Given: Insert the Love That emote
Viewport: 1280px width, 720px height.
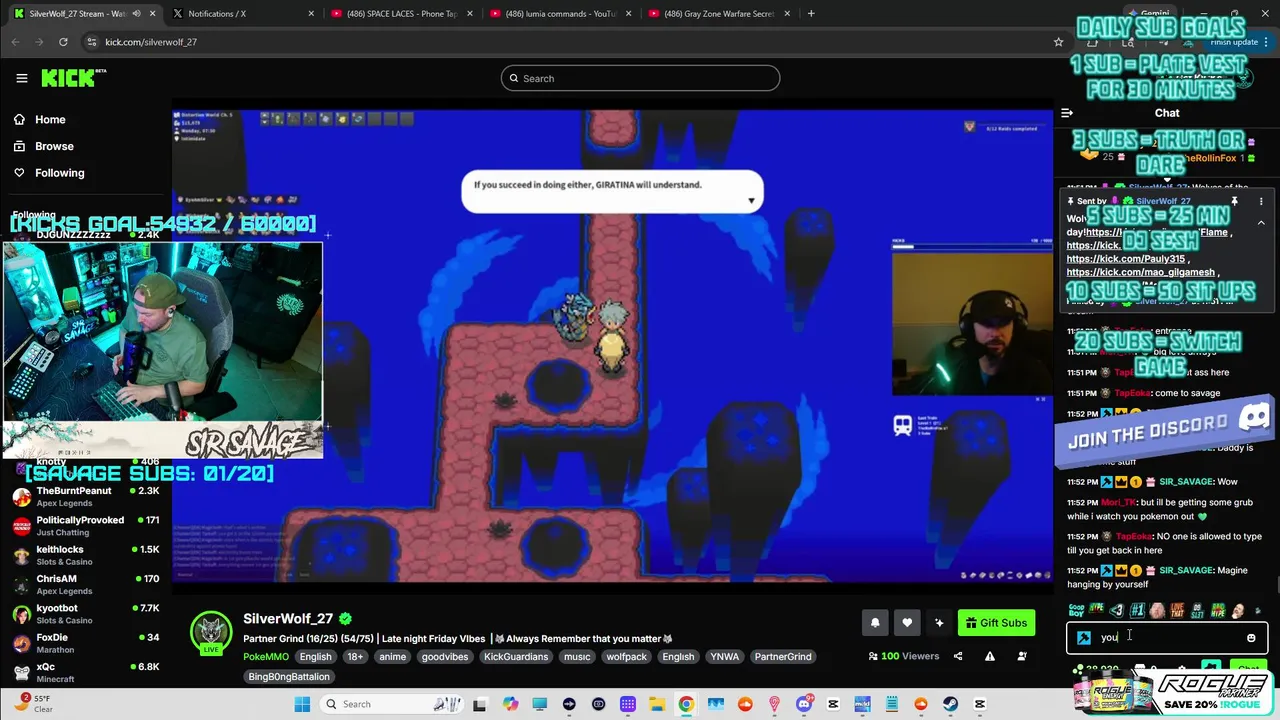Looking at the screenshot, I should [1177, 610].
